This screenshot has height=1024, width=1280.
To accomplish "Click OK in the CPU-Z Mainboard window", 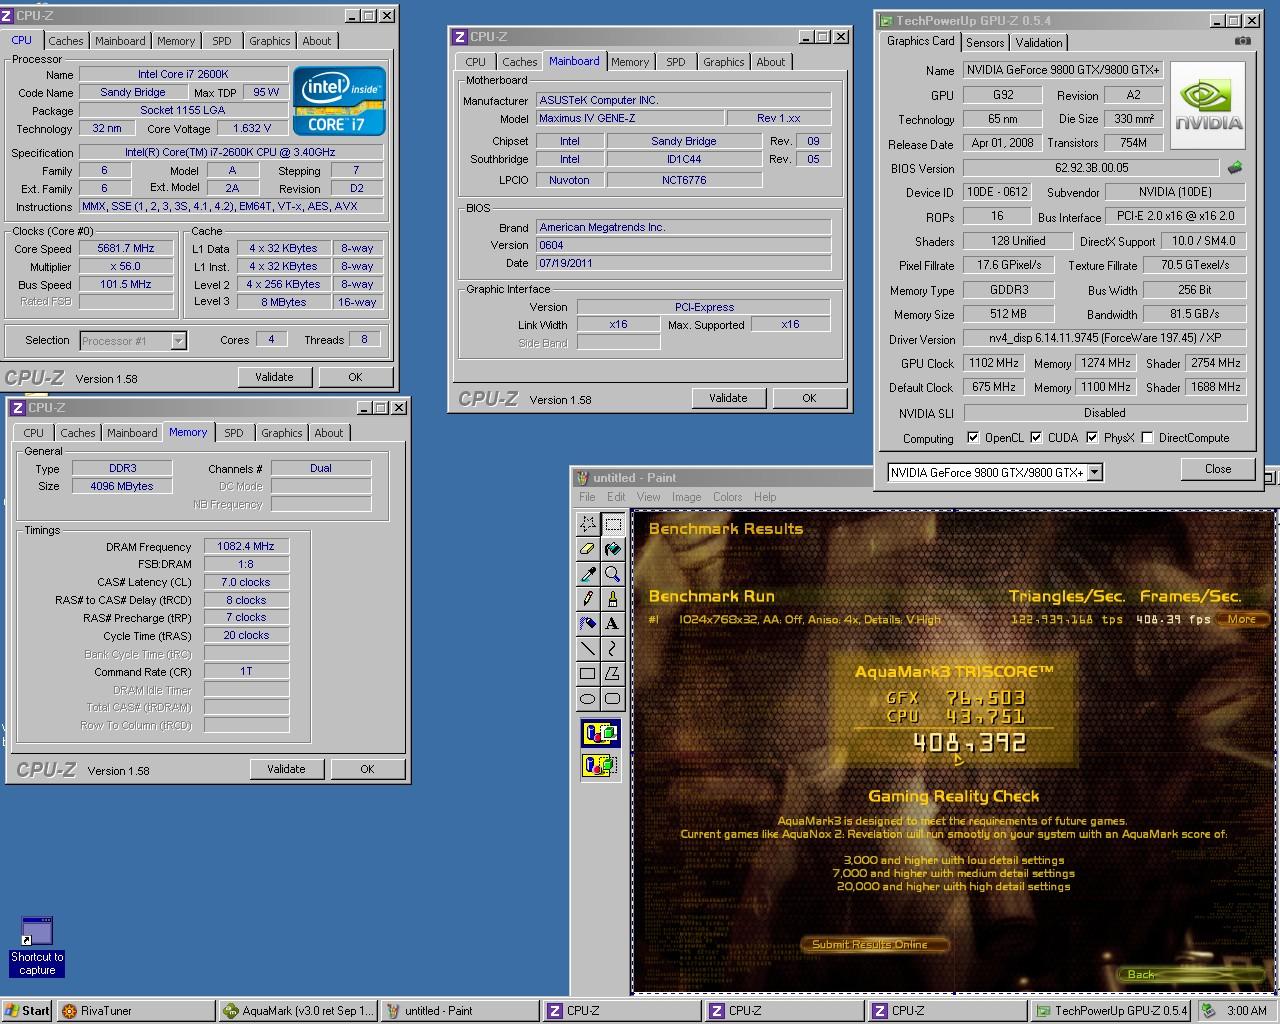I will [x=809, y=398].
